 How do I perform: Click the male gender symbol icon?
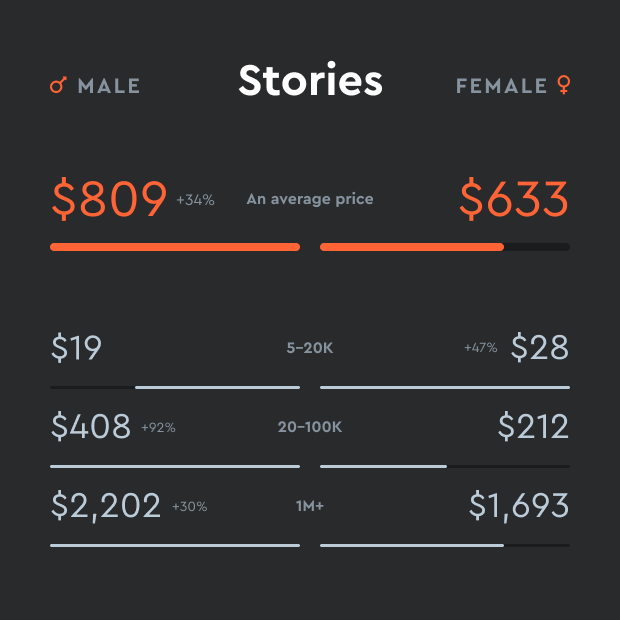pos(58,86)
